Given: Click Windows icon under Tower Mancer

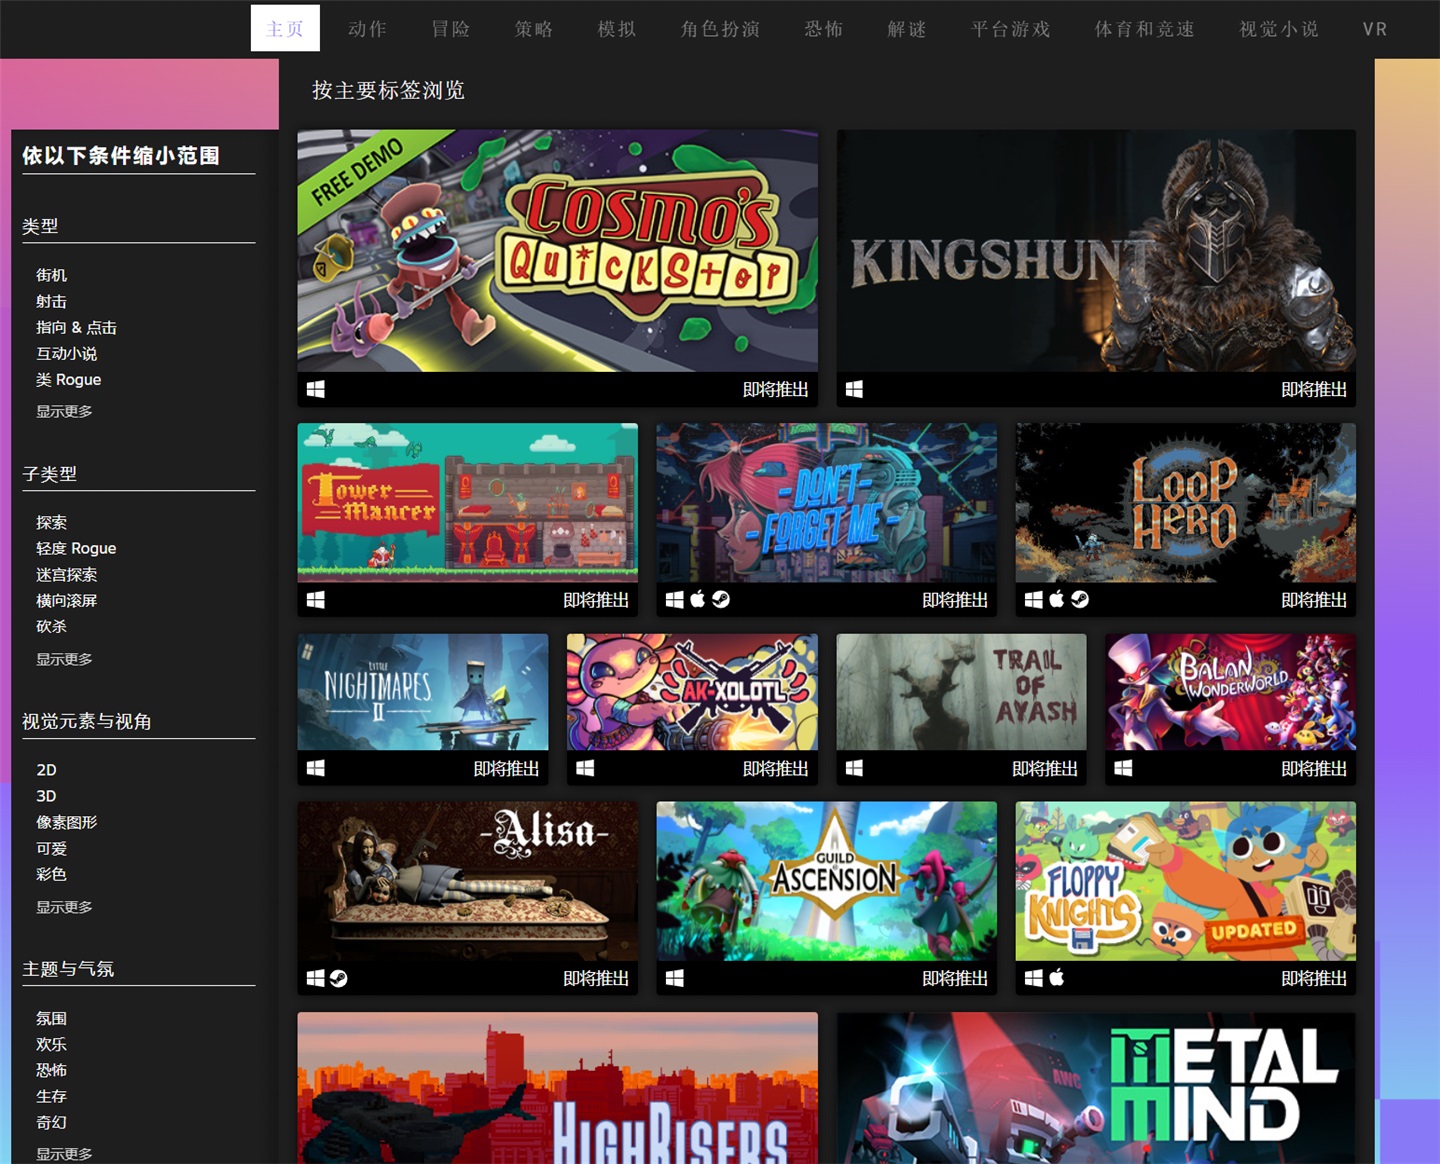Looking at the screenshot, I should click(x=316, y=600).
